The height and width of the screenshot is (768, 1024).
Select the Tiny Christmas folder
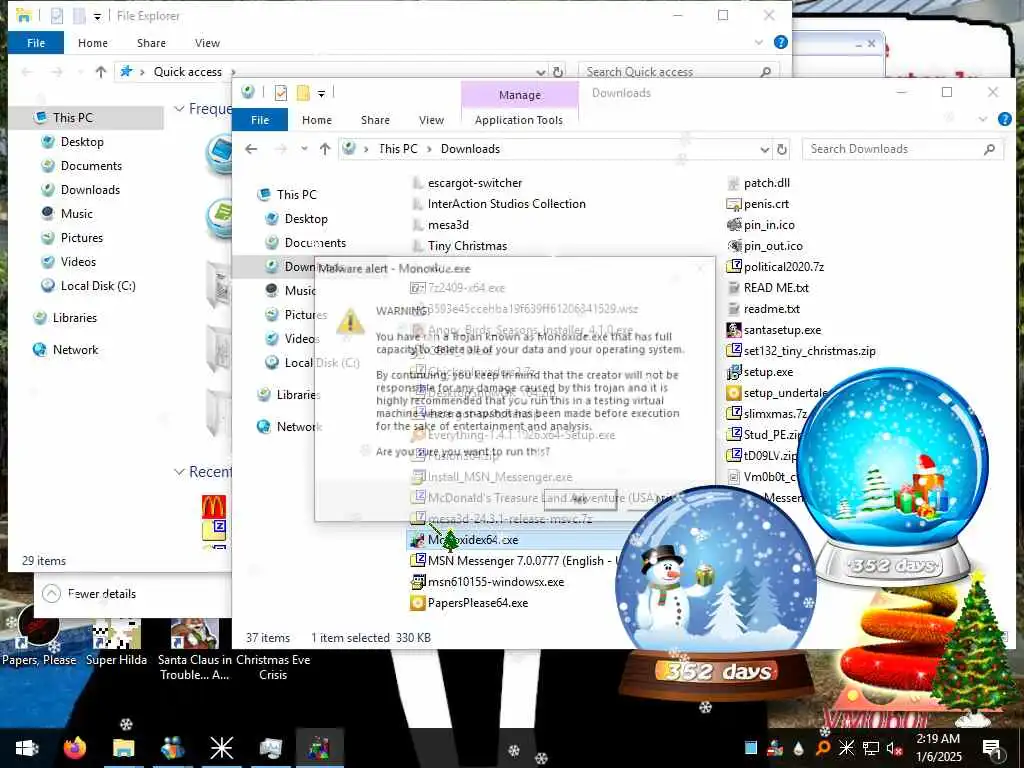click(460, 246)
